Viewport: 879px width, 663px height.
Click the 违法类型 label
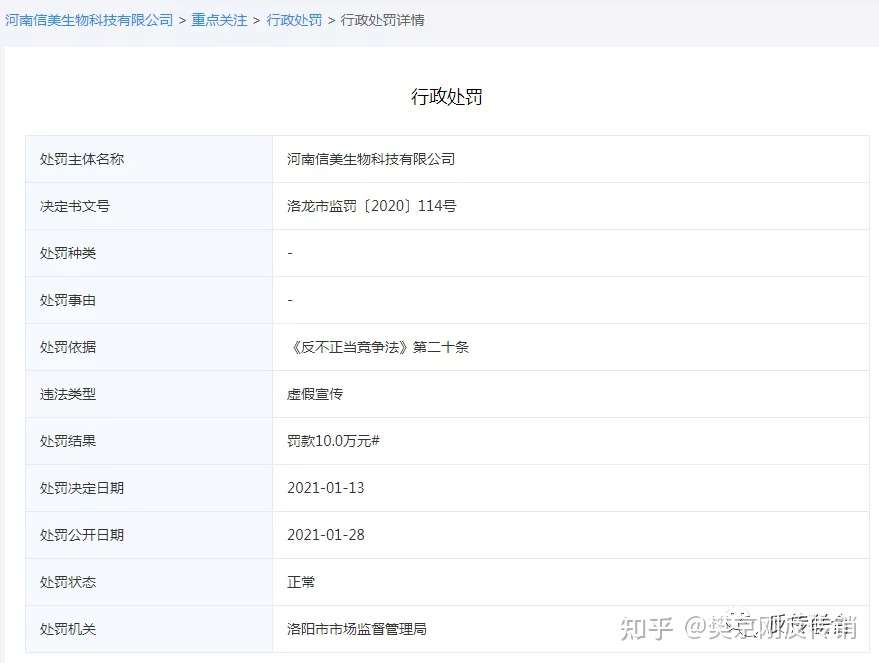click(x=68, y=395)
